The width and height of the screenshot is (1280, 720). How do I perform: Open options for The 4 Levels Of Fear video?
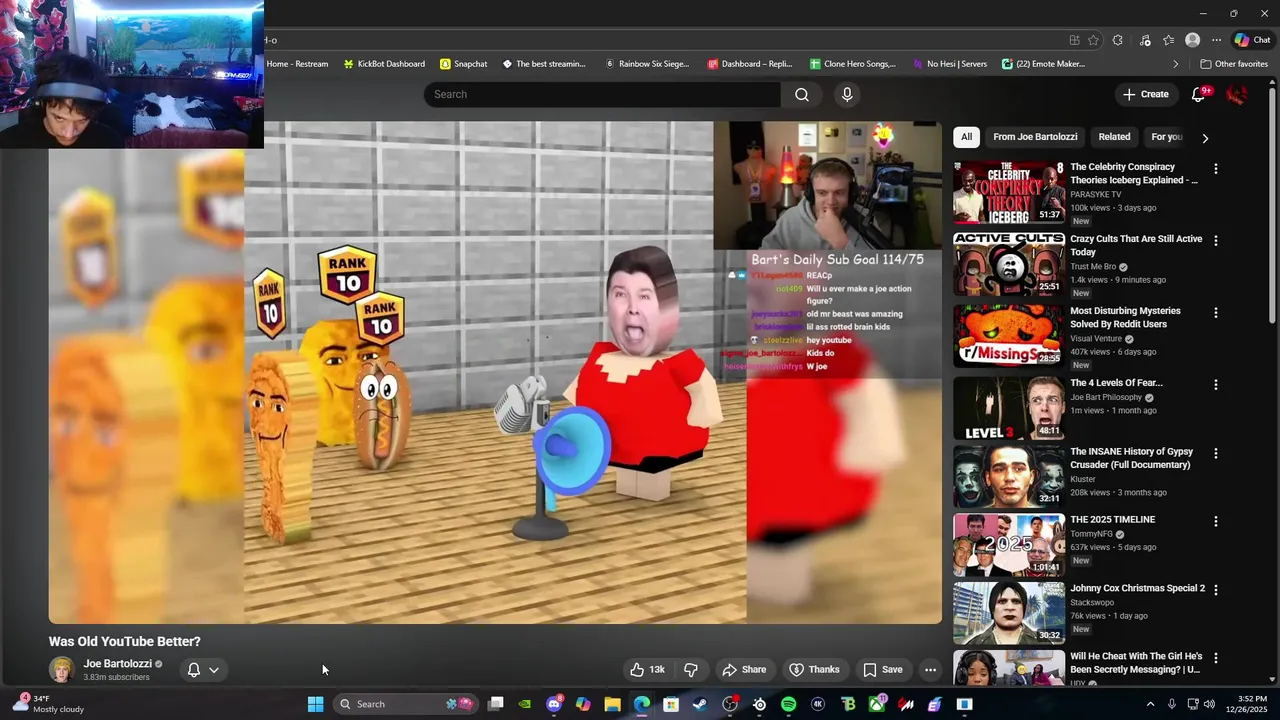(x=1216, y=385)
